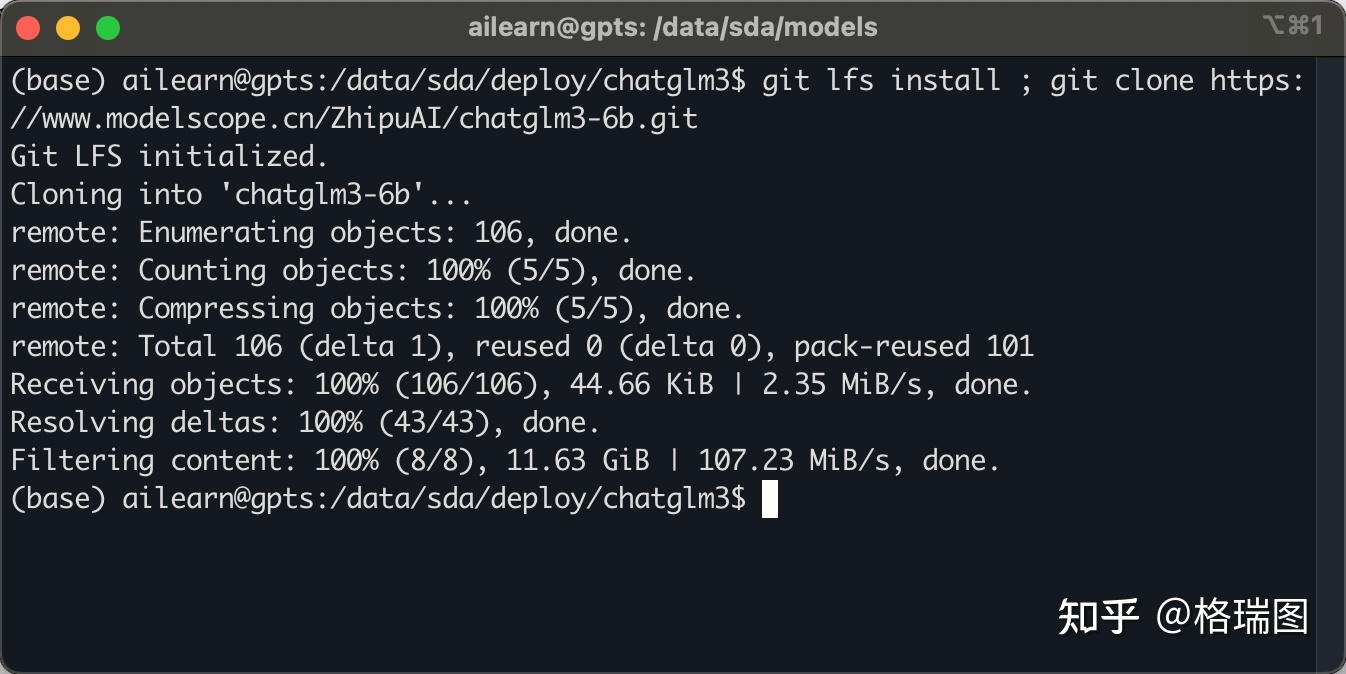The height and width of the screenshot is (674, 1346).
Task: Click the ⌥⌘1 shortcut indicator in title bar
Action: [1293, 26]
